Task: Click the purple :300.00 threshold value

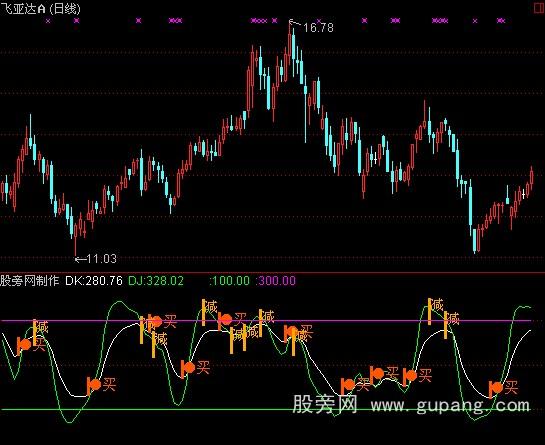Action: tap(276, 281)
